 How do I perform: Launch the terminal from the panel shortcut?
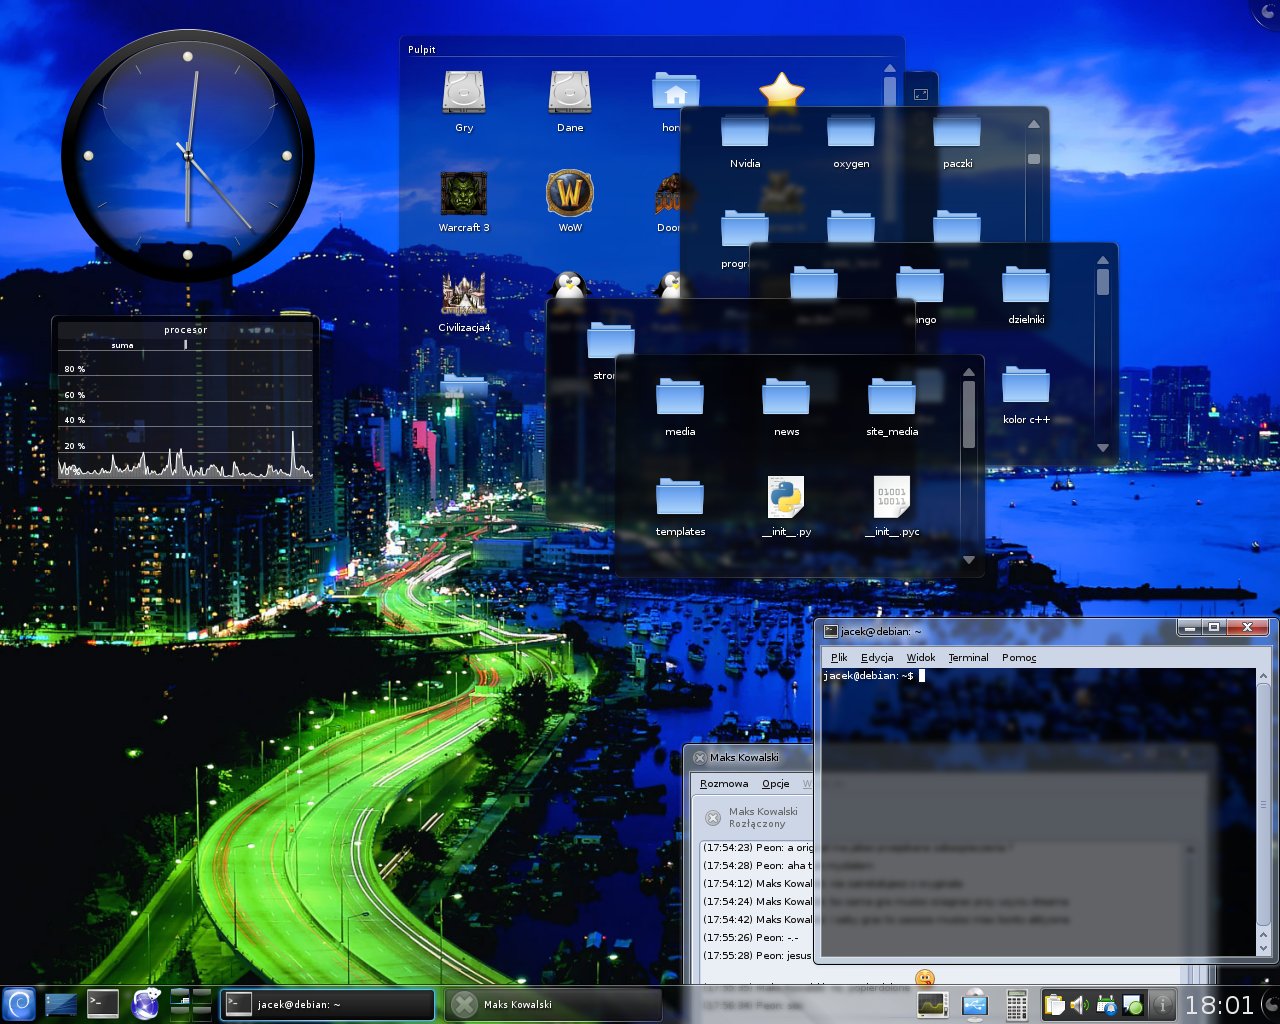tap(103, 1004)
